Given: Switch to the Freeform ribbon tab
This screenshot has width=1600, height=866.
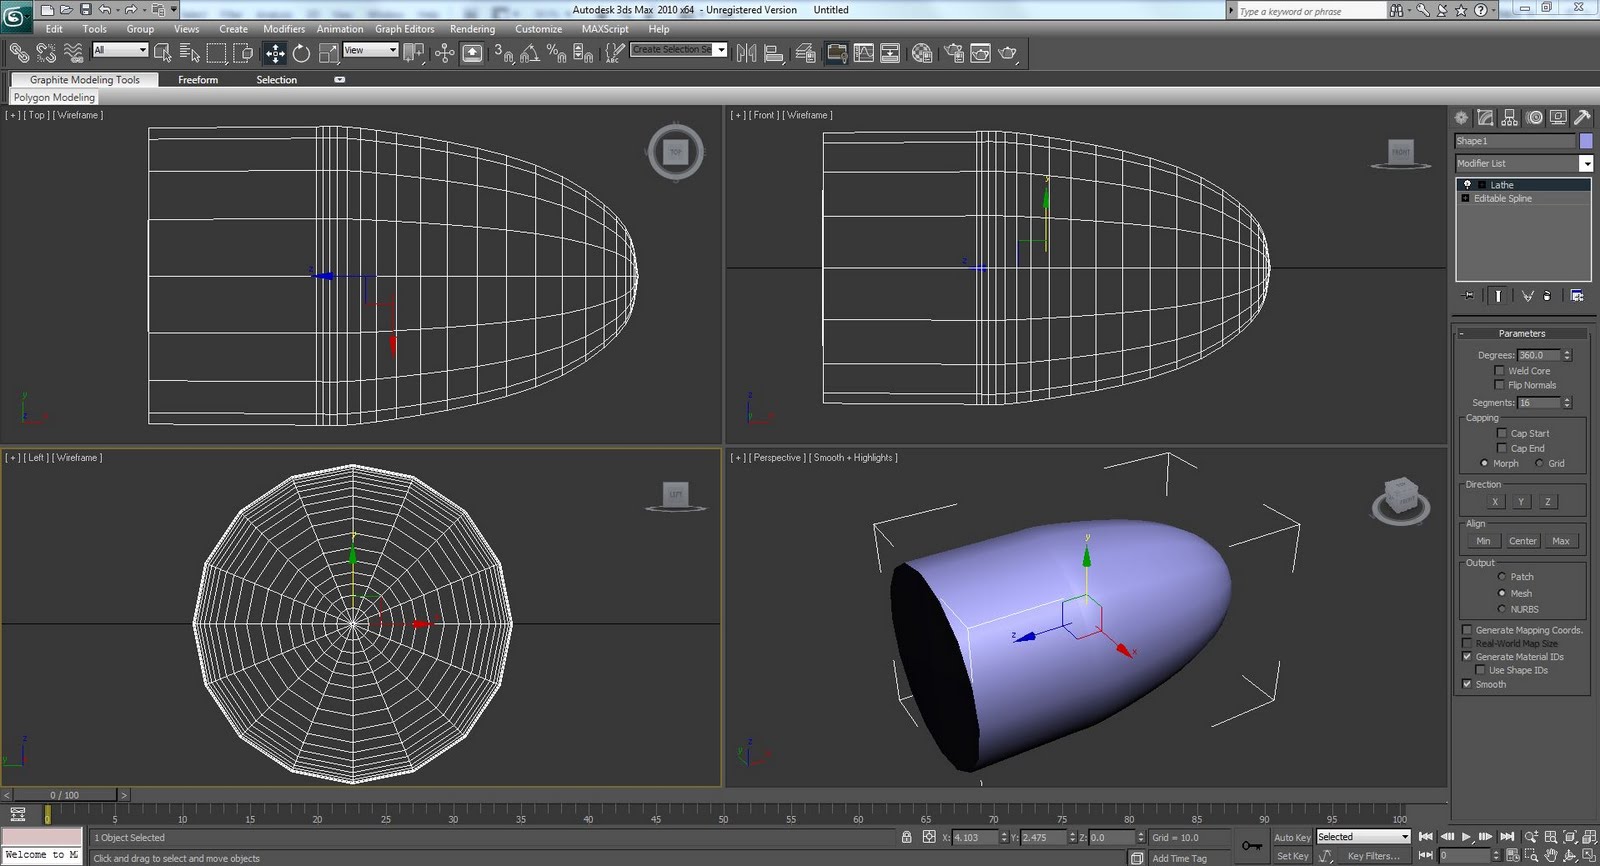Looking at the screenshot, I should tap(198, 80).
